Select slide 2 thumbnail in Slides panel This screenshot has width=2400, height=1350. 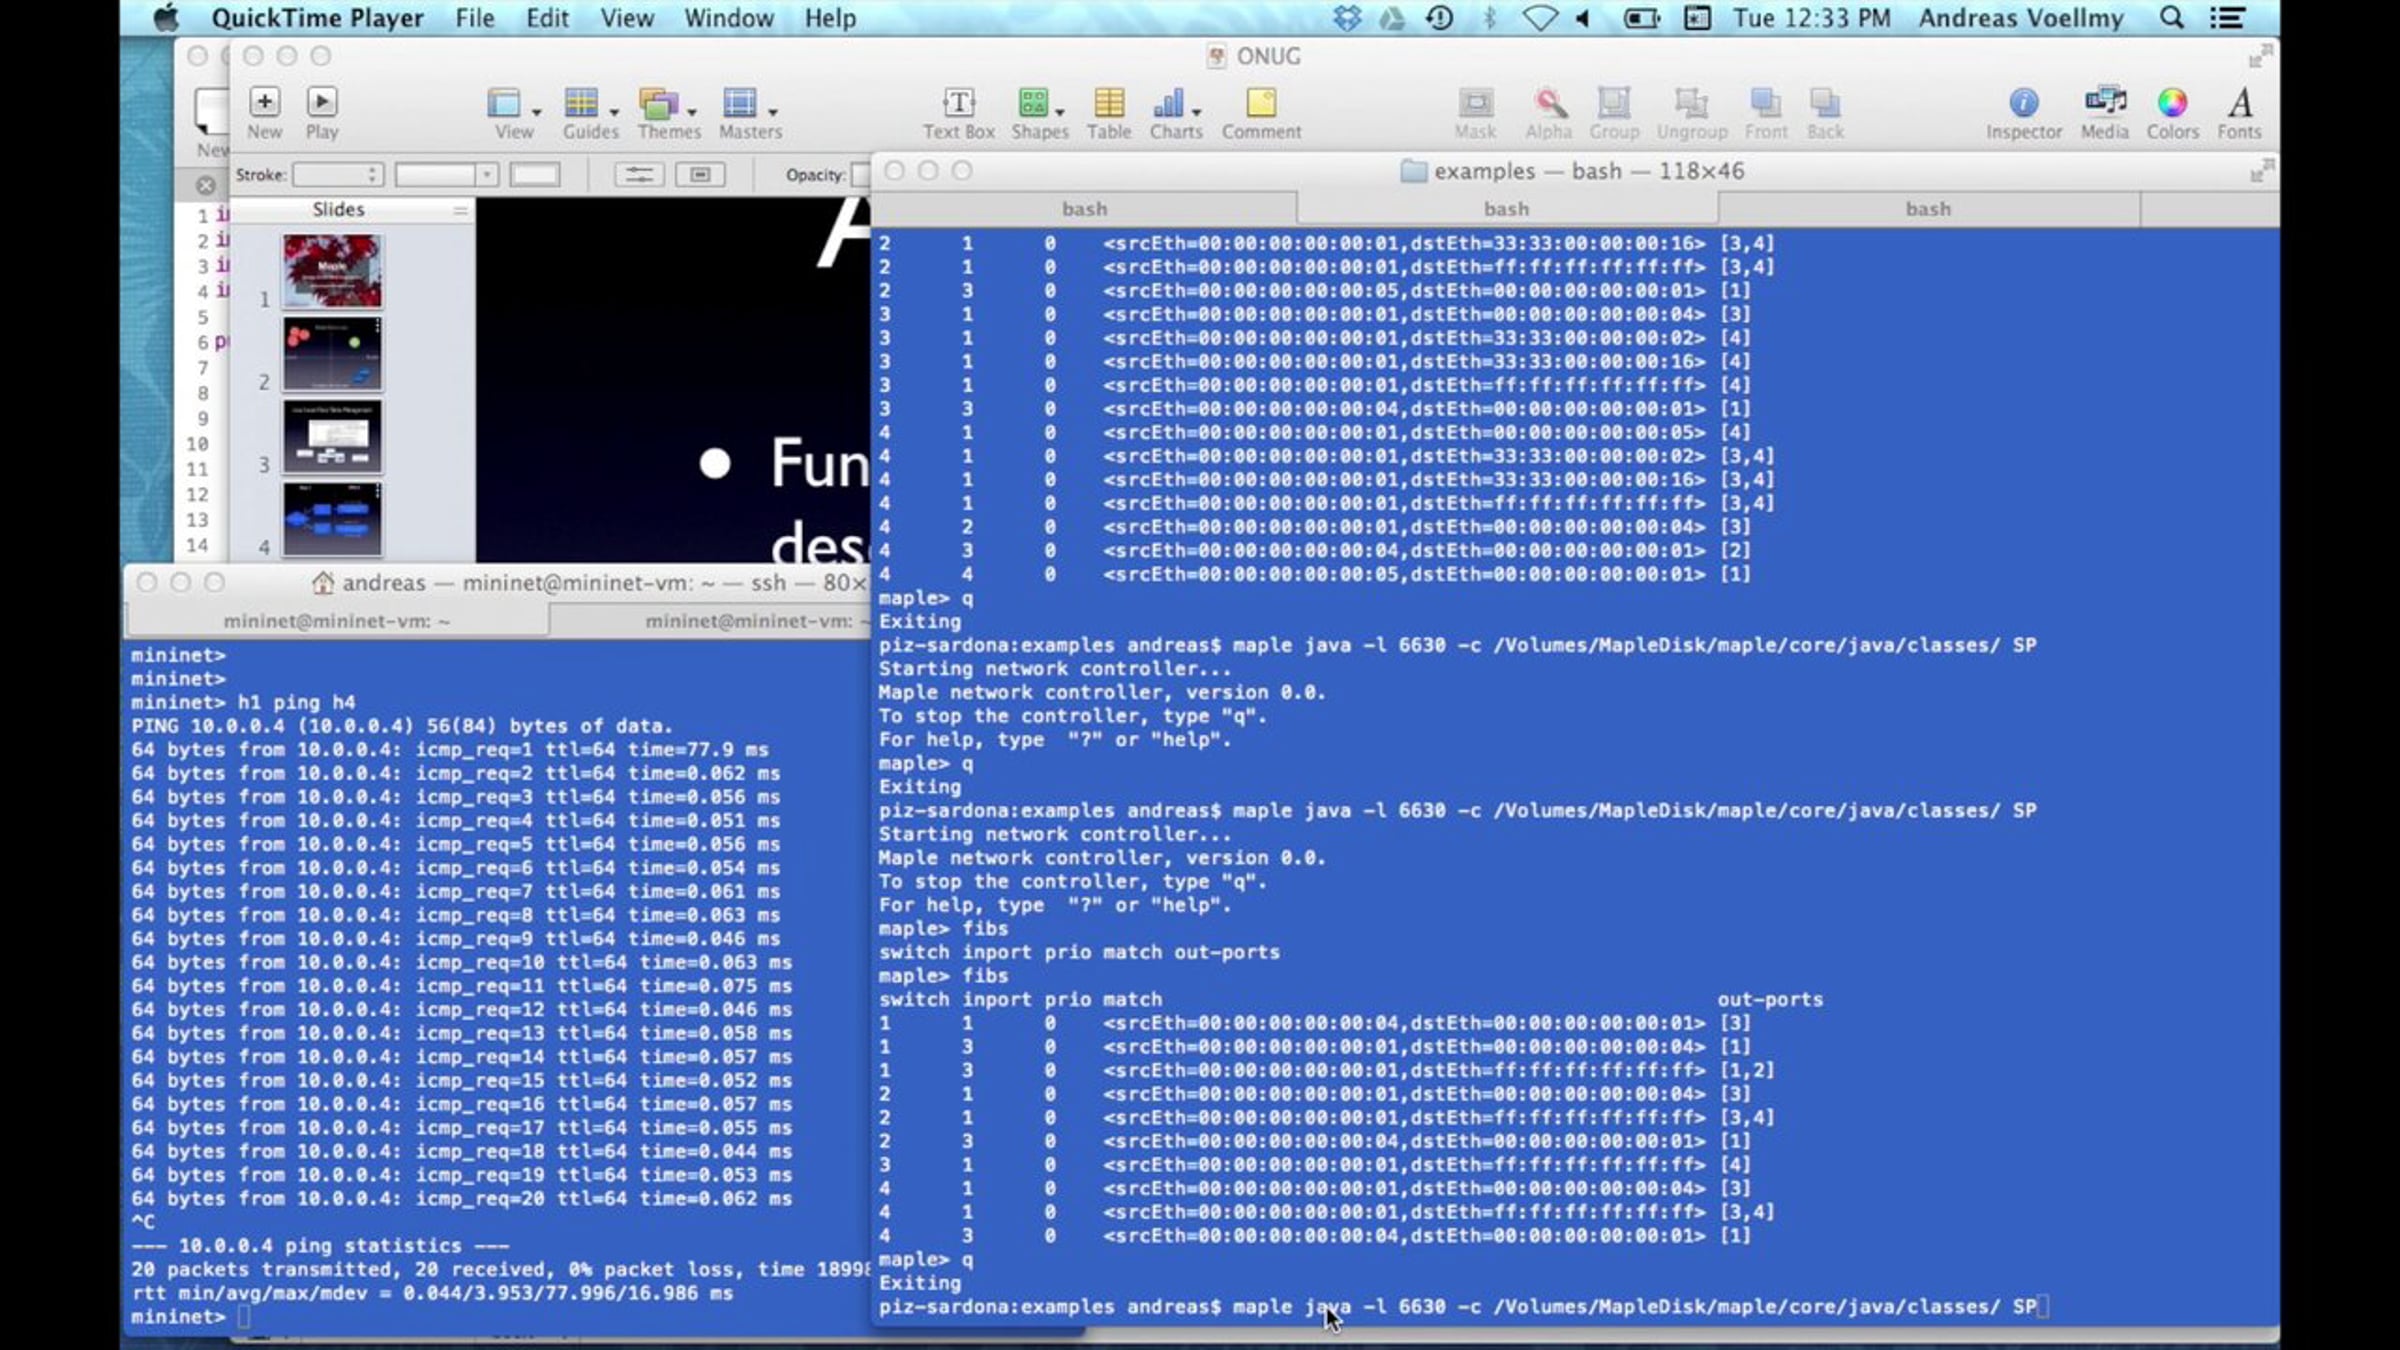(x=332, y=355)
